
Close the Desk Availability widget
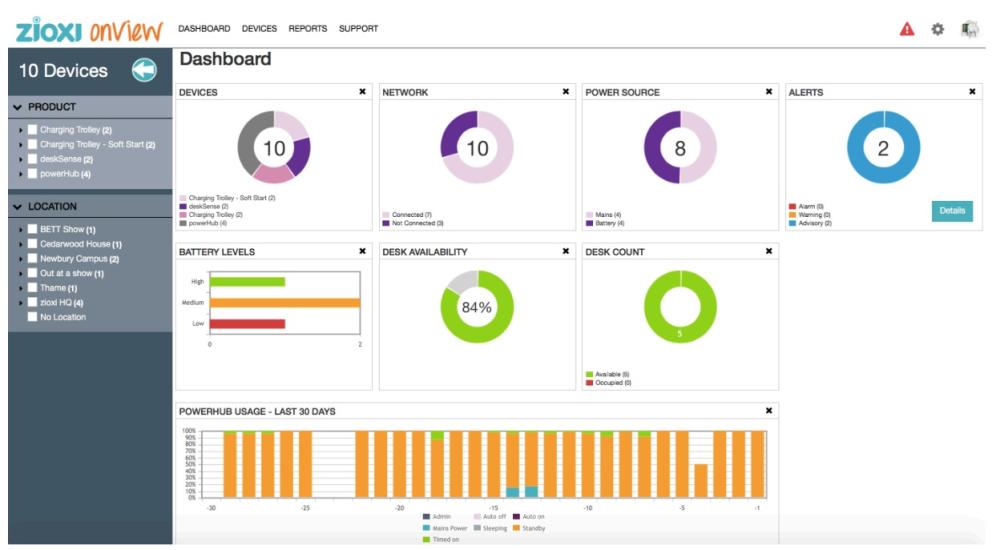566,251
